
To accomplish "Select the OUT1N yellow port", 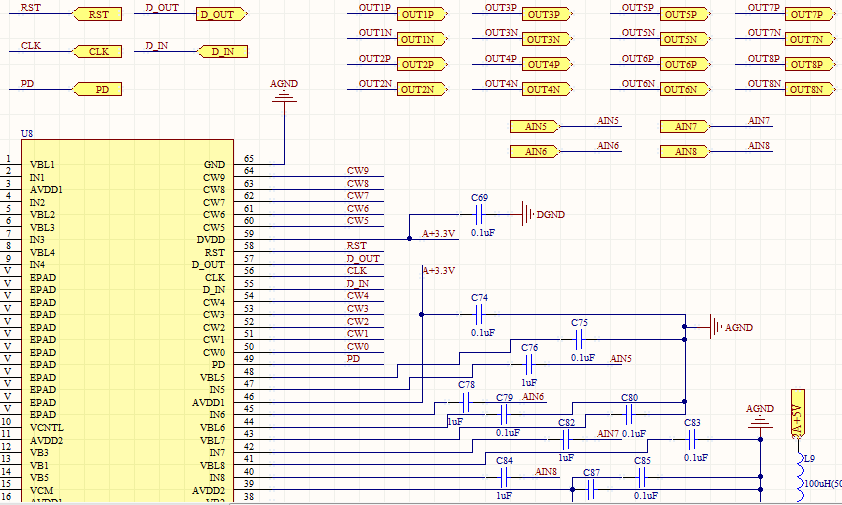I will pos(422,39).
